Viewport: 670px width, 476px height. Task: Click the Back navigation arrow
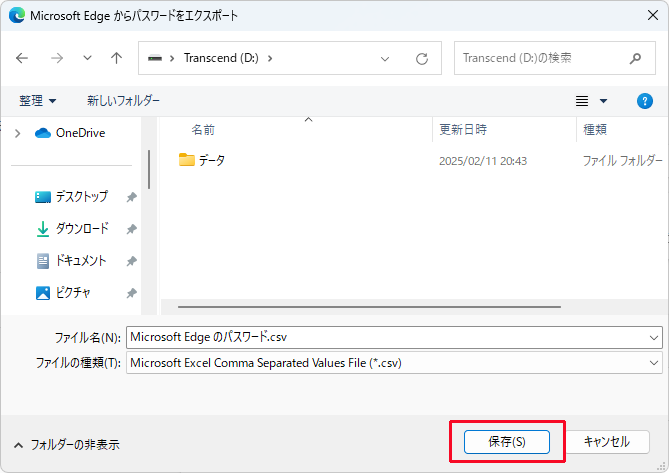point(23,58)
